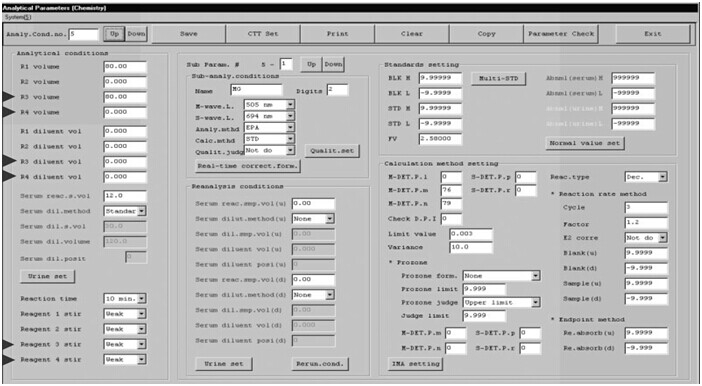Click the Save toolbar button
Image resolution: width=702 pixels, height=386 pixels.
pyautogui.click(x=188, y=34)
